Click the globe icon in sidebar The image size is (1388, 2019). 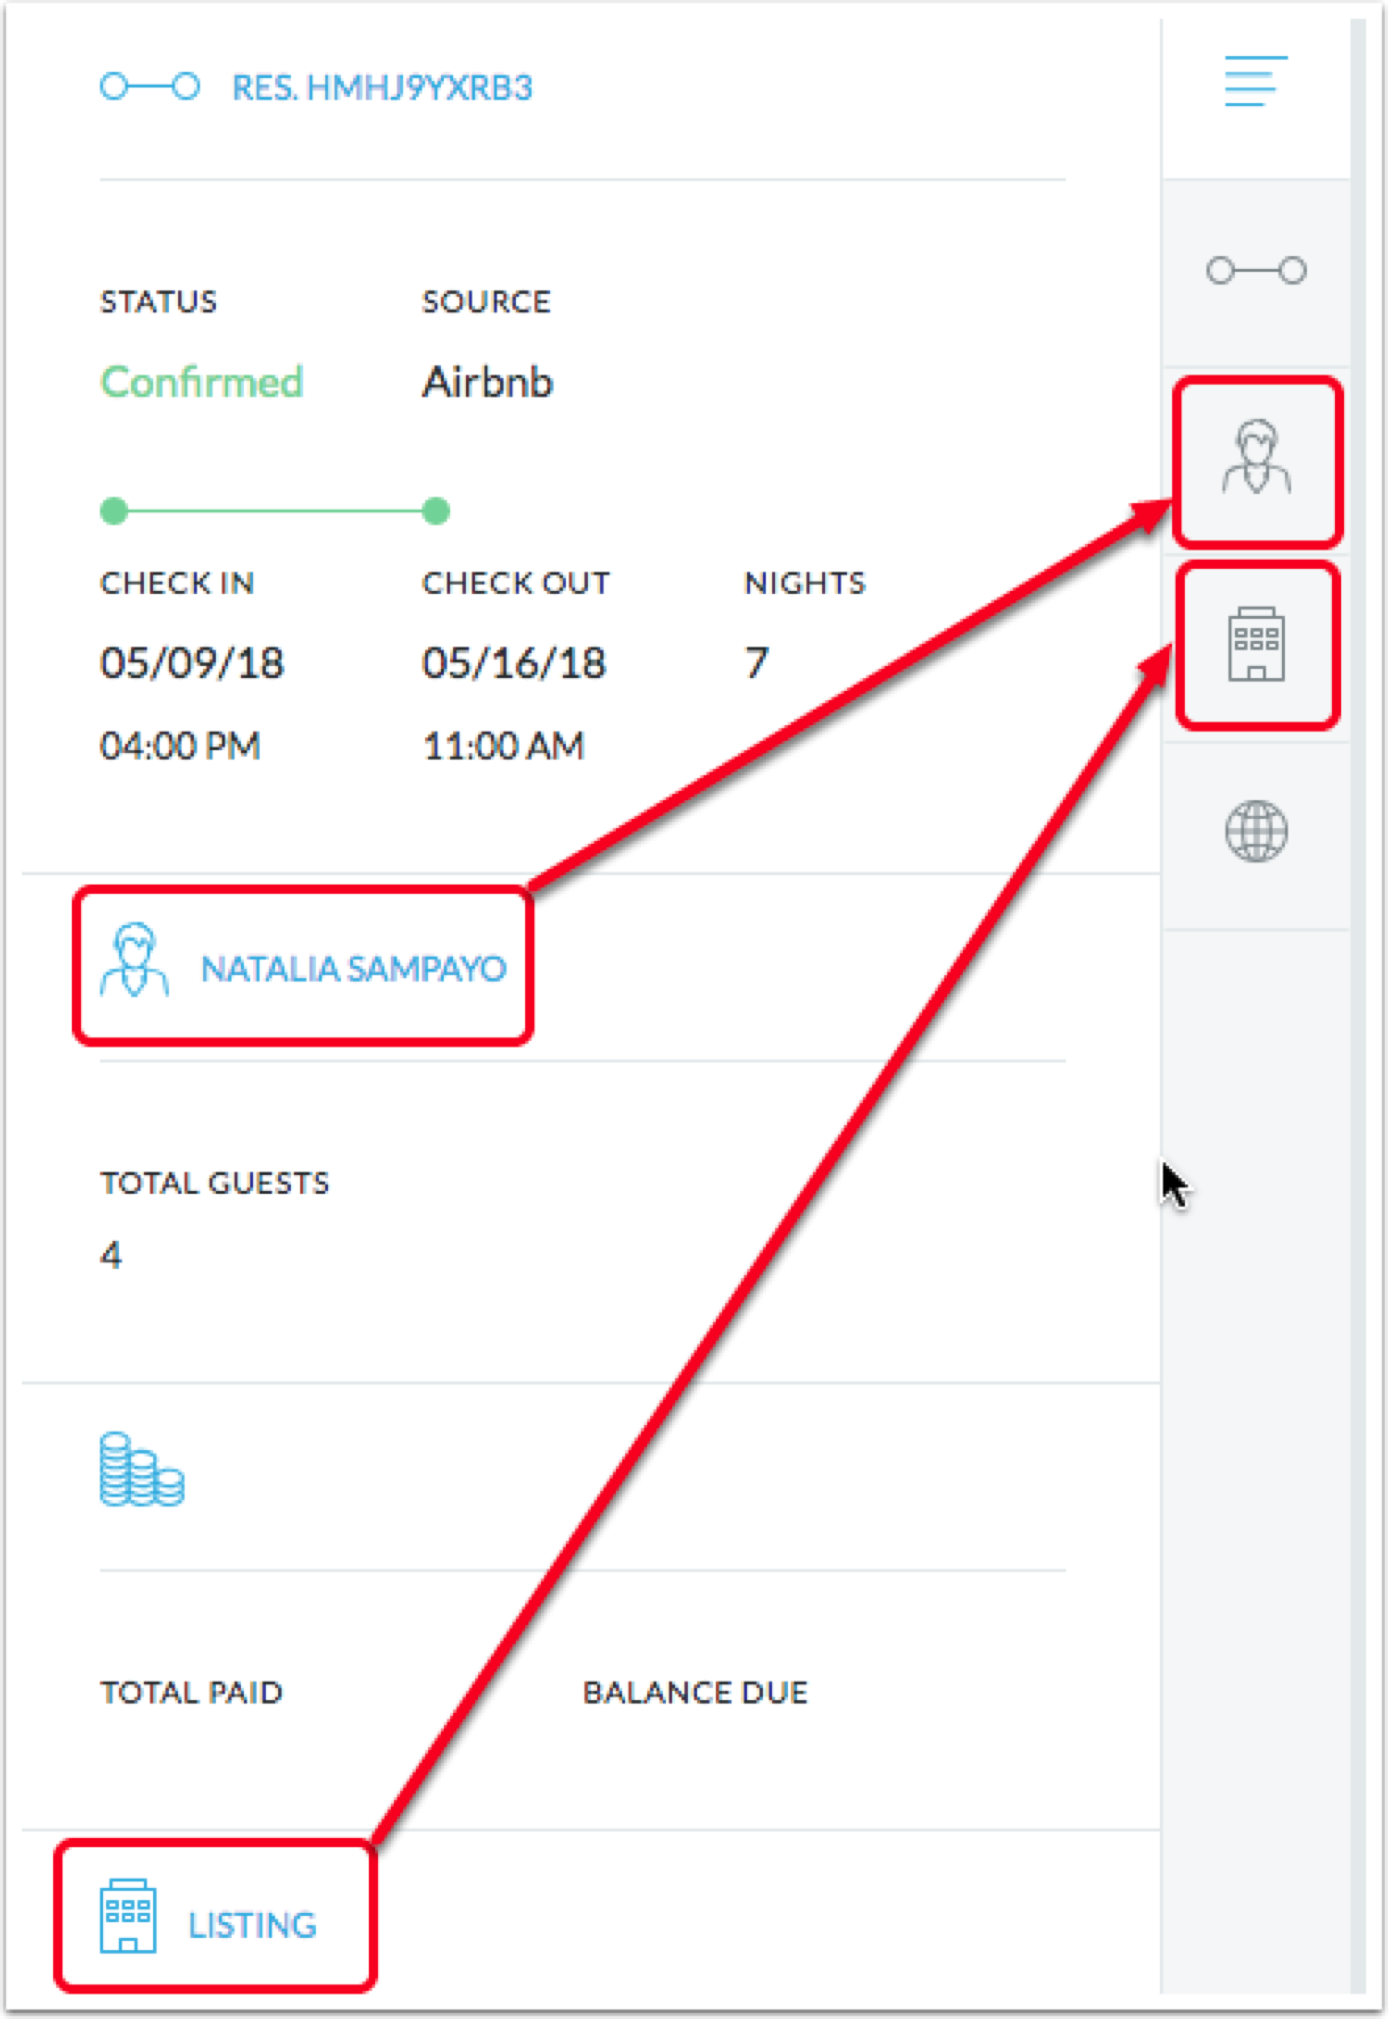point(1256,831)
